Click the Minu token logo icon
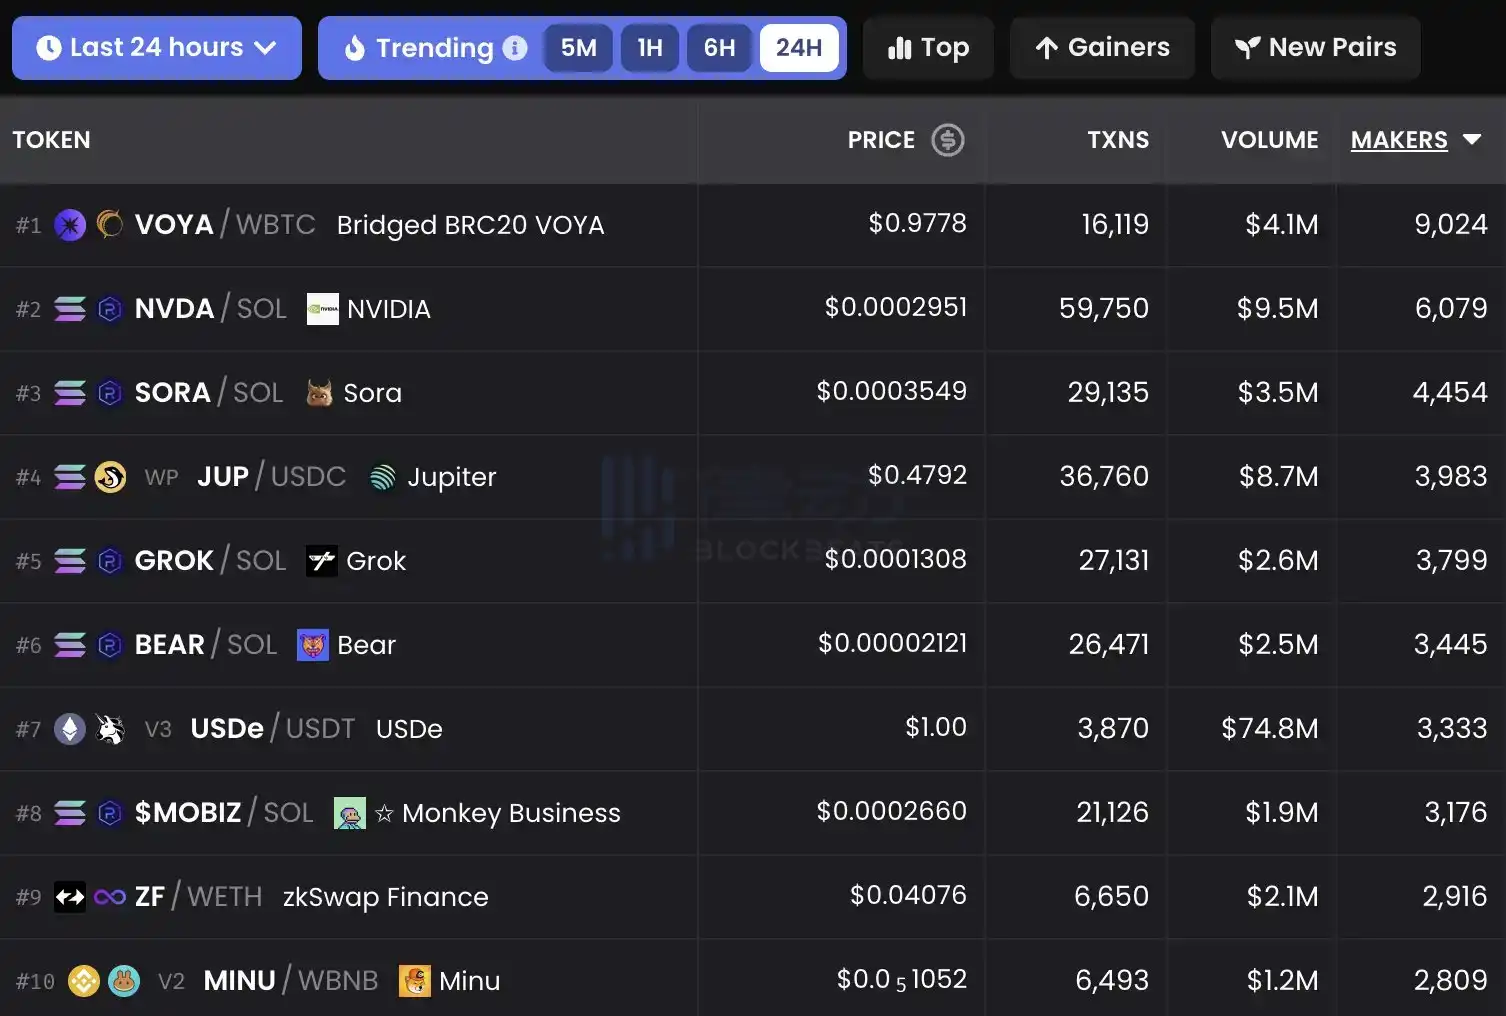The height and width of the screenshot is (1016, 1506). [x=414, y=981]
